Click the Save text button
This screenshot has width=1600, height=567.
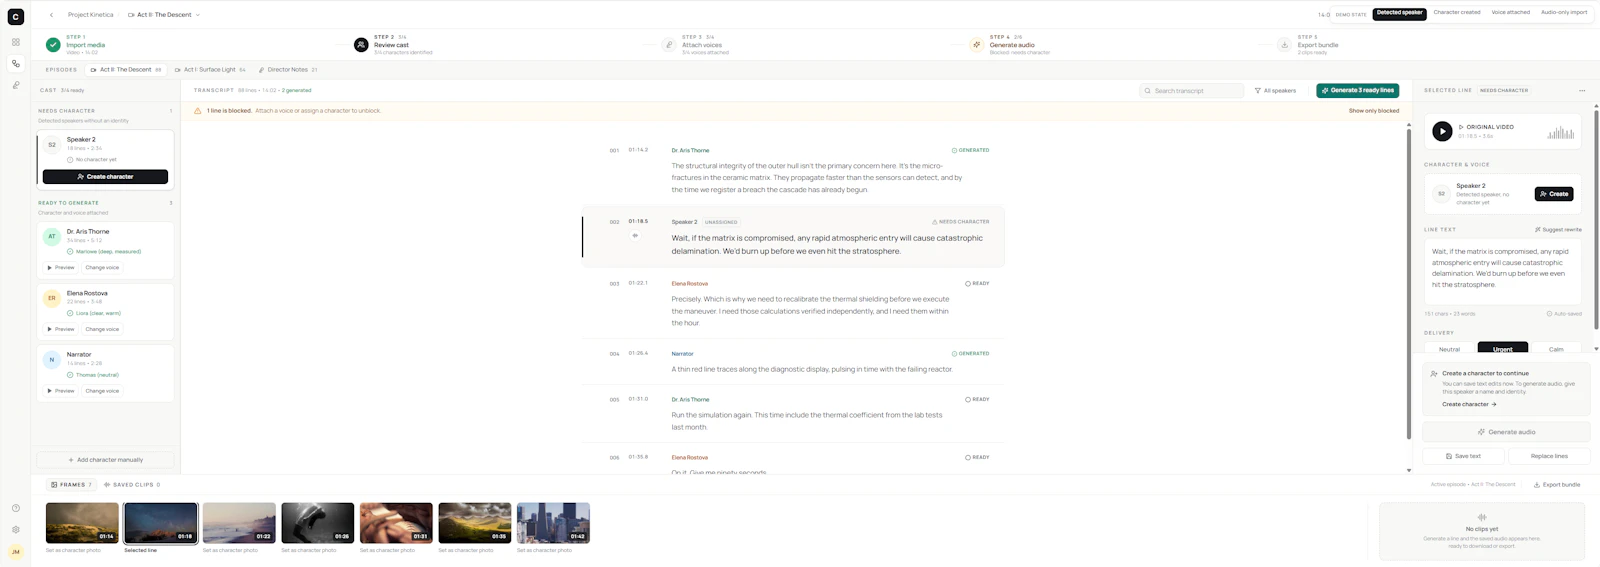click(x=1463, y=456)
